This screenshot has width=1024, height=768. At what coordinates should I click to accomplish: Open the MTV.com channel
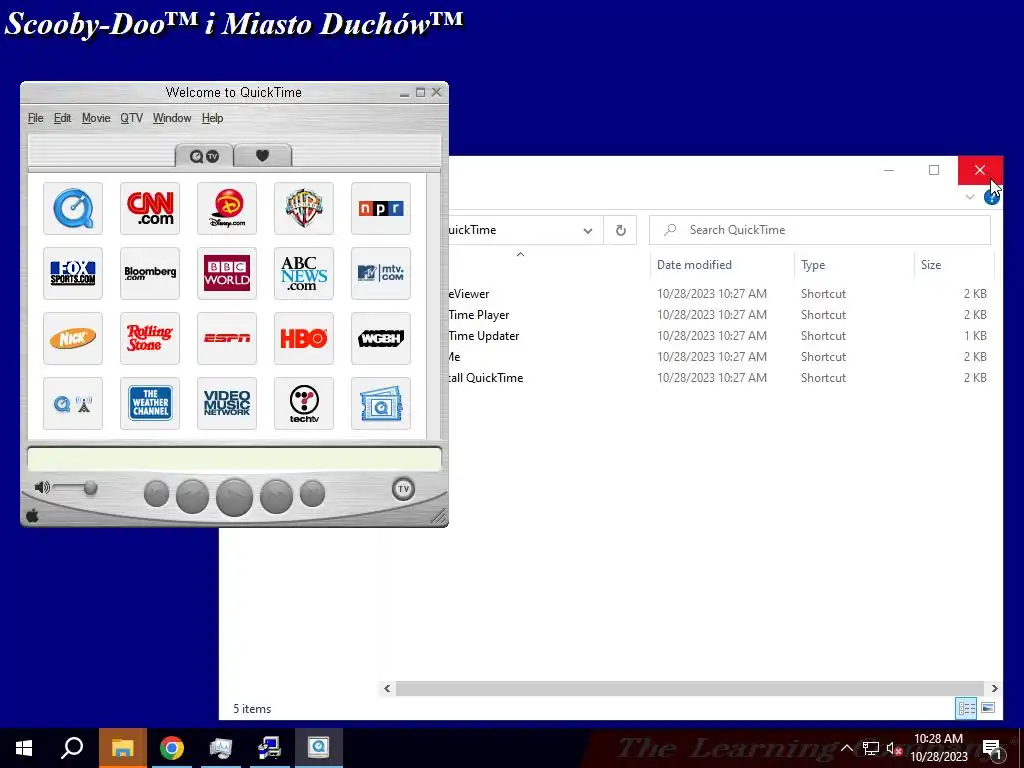tap(381, 273)
